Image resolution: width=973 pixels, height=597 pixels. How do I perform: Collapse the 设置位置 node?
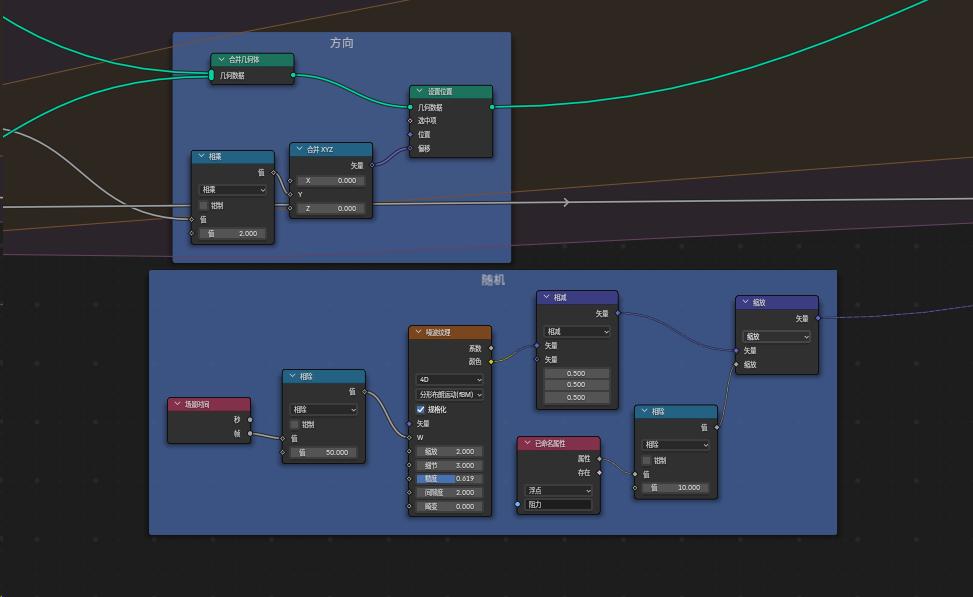click(419, 91)
